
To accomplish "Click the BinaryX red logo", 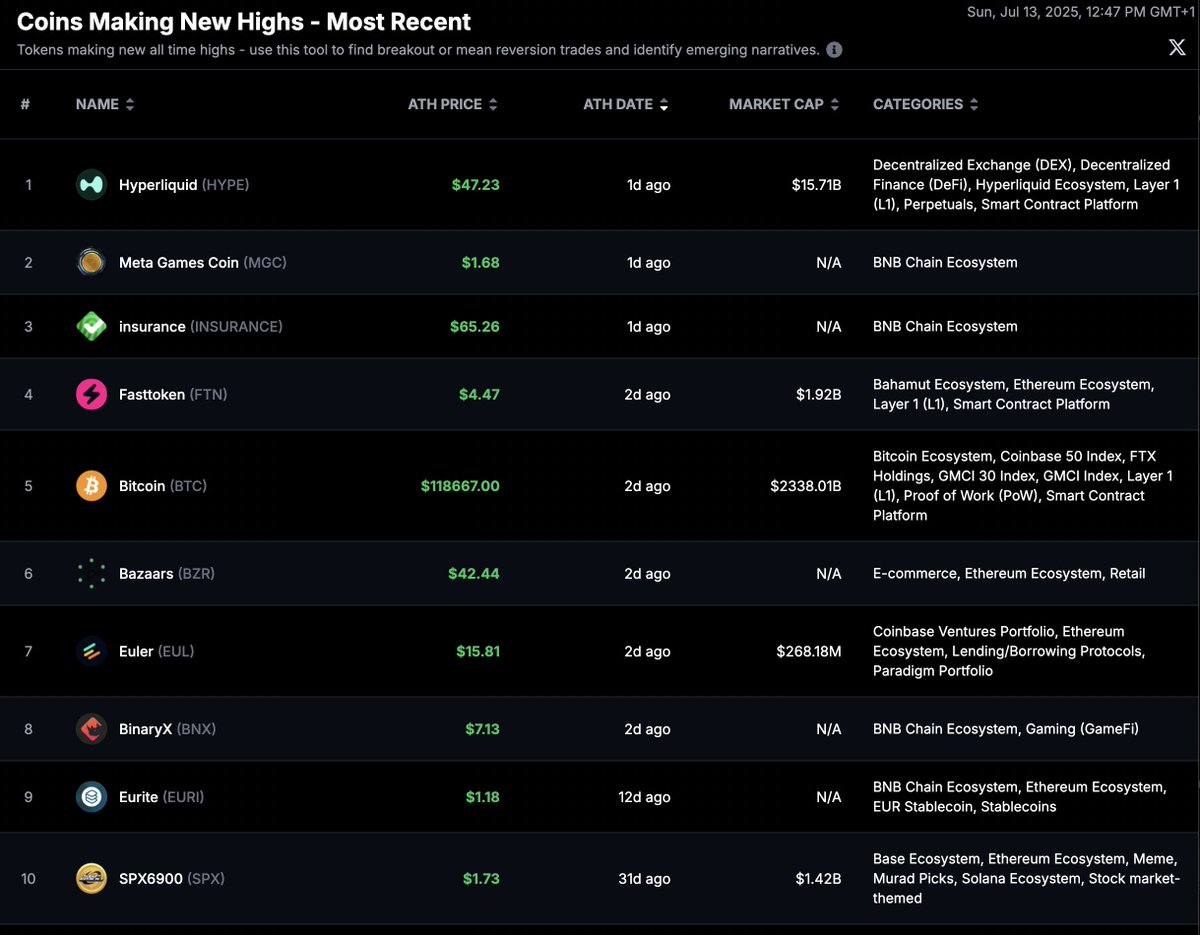I will click(x=91, y=729).
